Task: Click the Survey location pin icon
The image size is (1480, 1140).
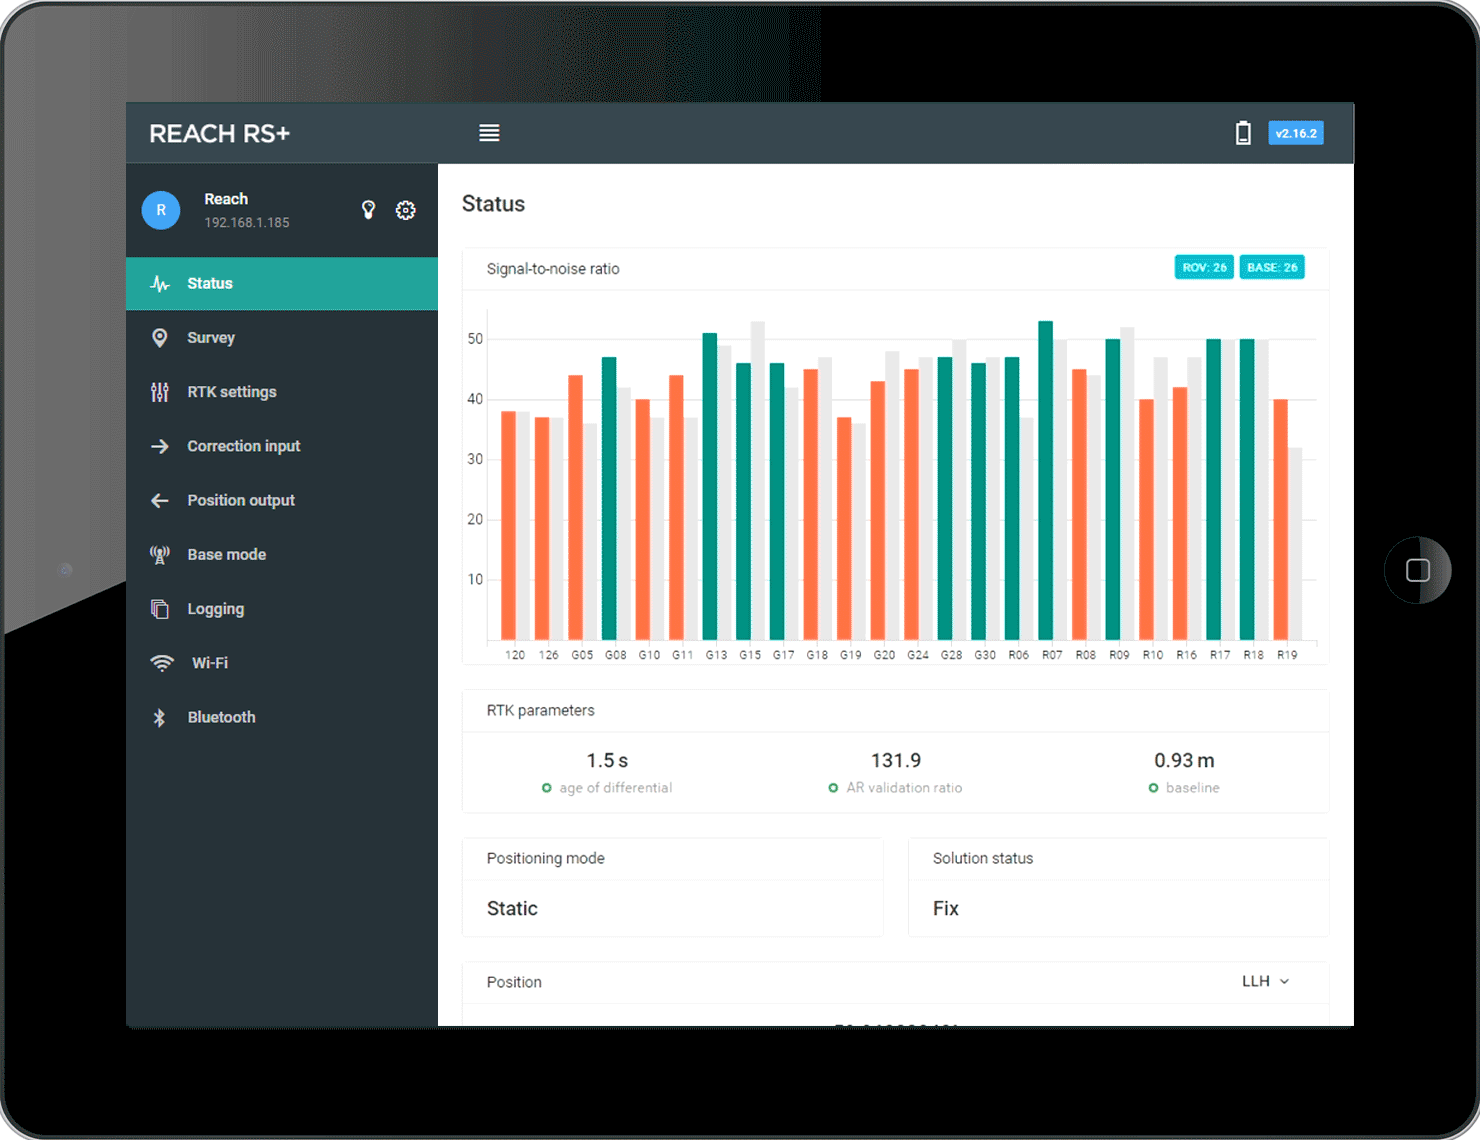Action: tap(159, 338)
